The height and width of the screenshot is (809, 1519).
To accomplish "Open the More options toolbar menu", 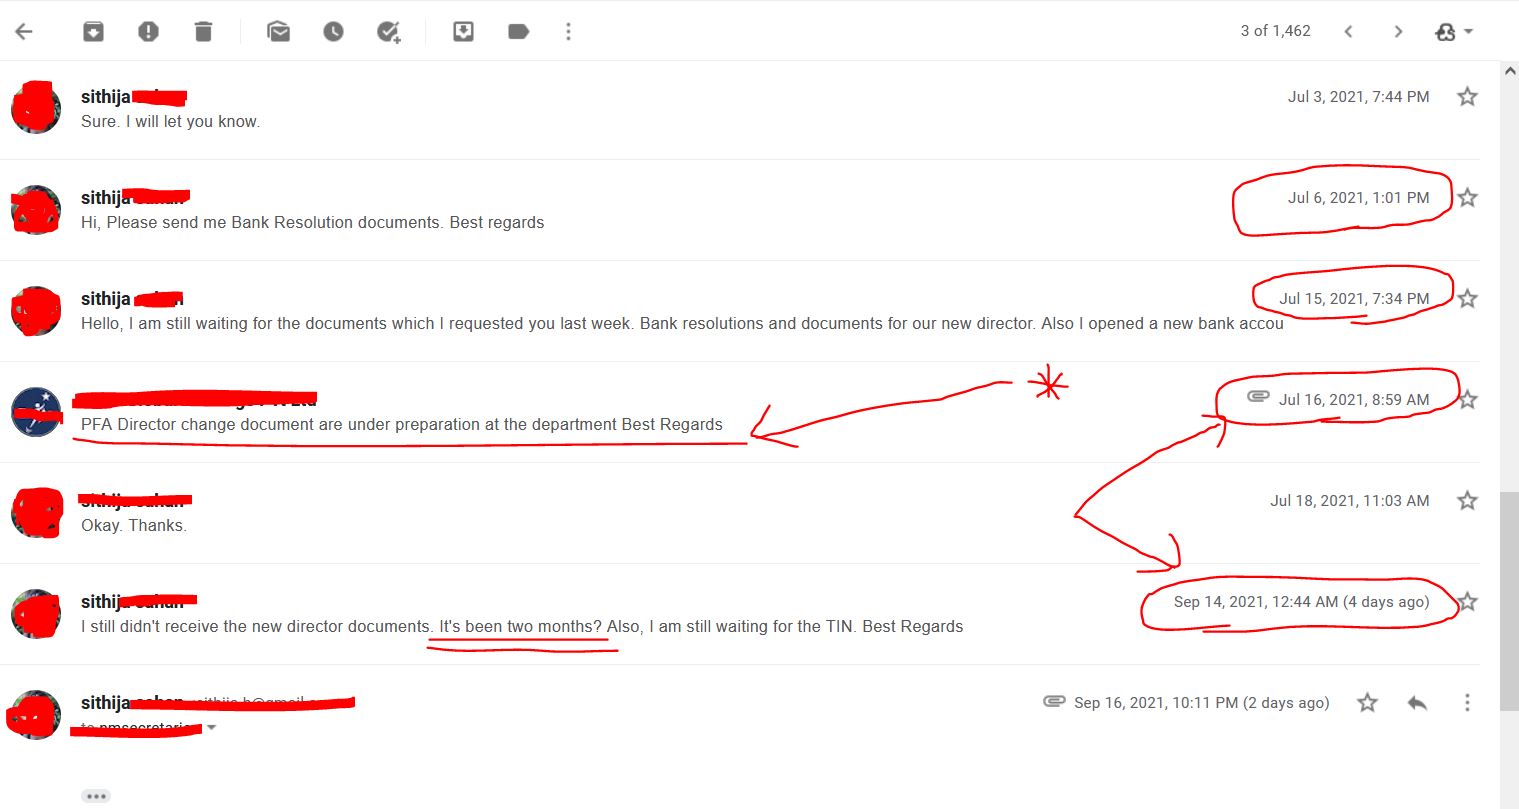I will coord(568,31).
